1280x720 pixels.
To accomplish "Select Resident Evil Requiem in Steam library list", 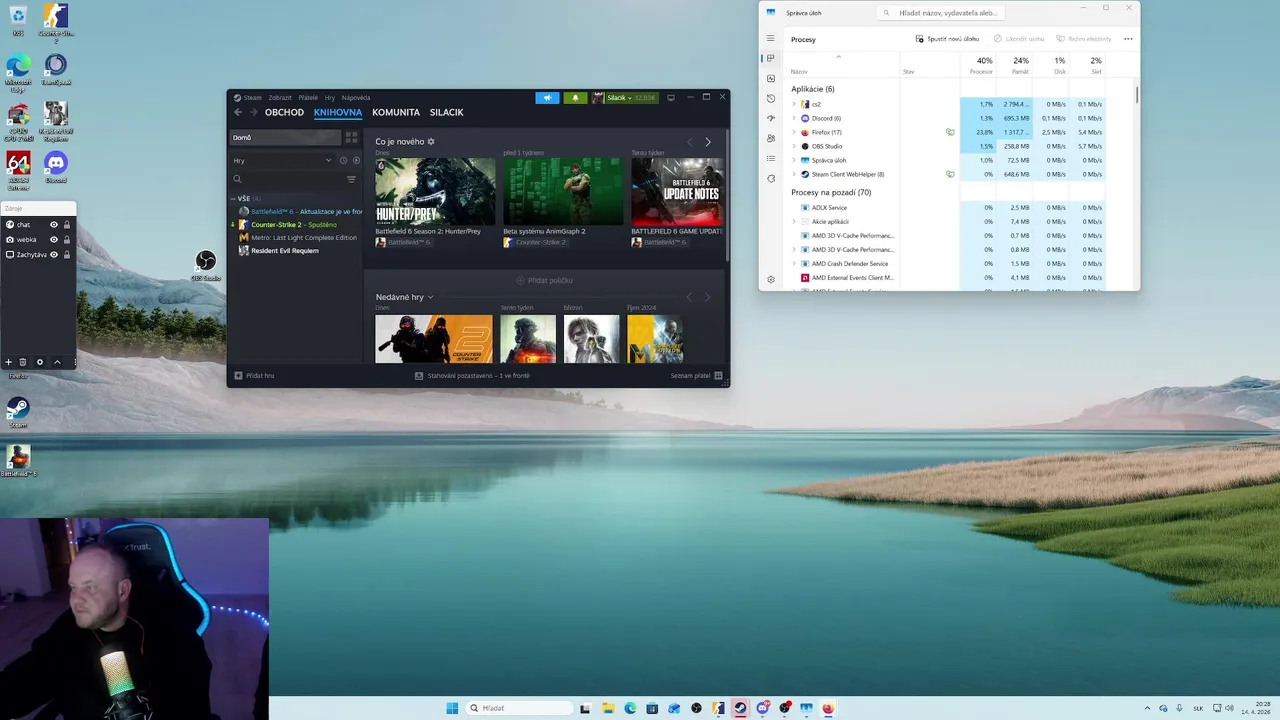I will point(285,251).
